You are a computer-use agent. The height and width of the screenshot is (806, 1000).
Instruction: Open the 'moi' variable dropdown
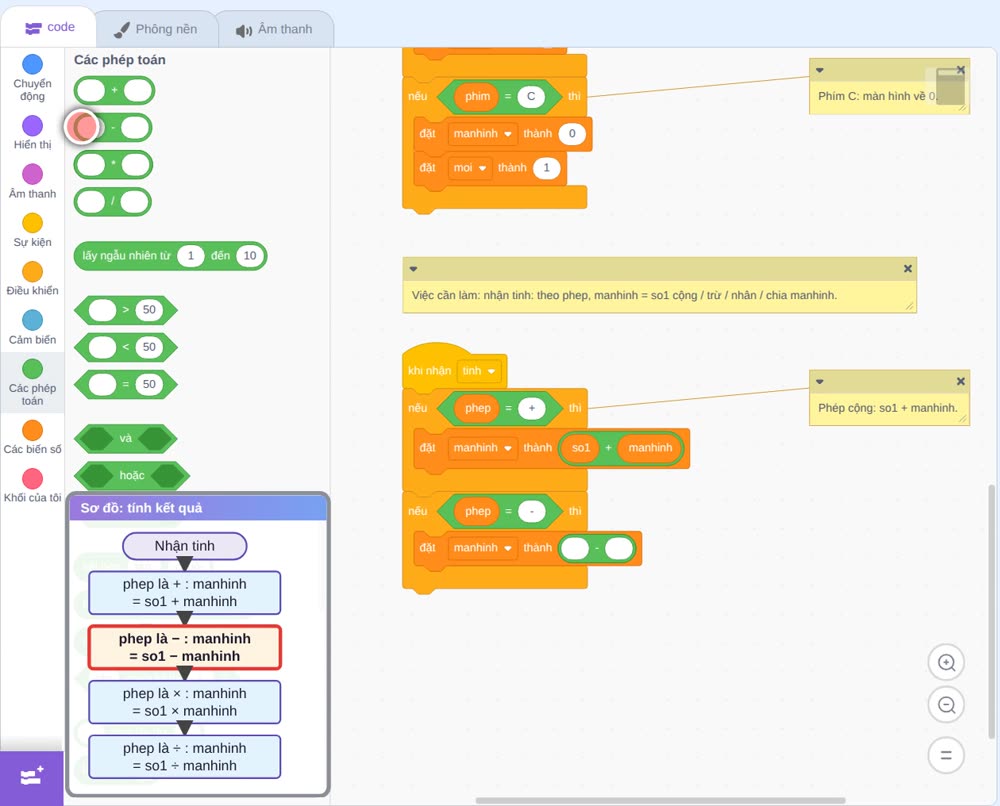coord(469,168)
